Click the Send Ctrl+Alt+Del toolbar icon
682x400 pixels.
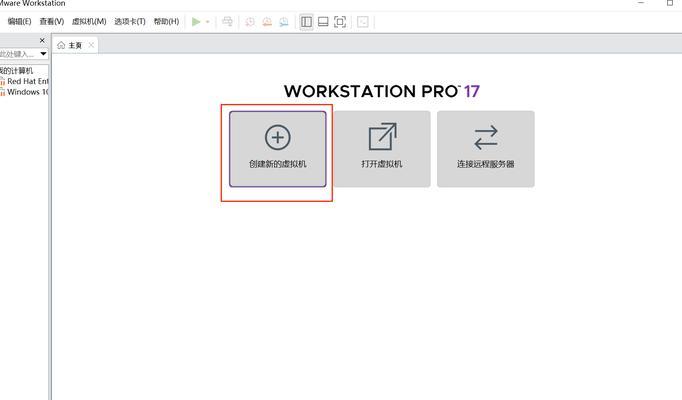[x=227, y=22]
